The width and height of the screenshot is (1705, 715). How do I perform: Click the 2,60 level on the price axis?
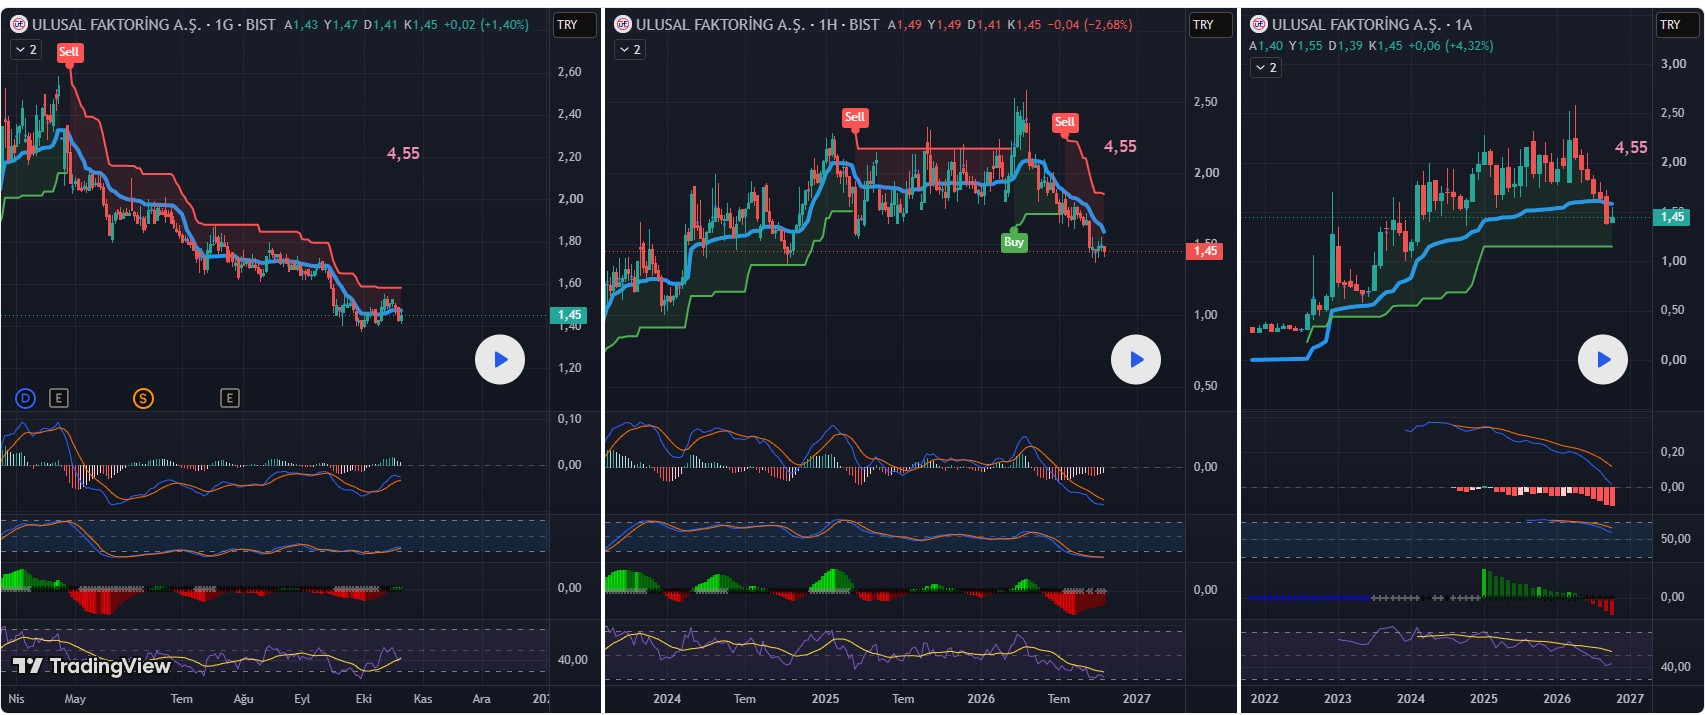point(569,72)
